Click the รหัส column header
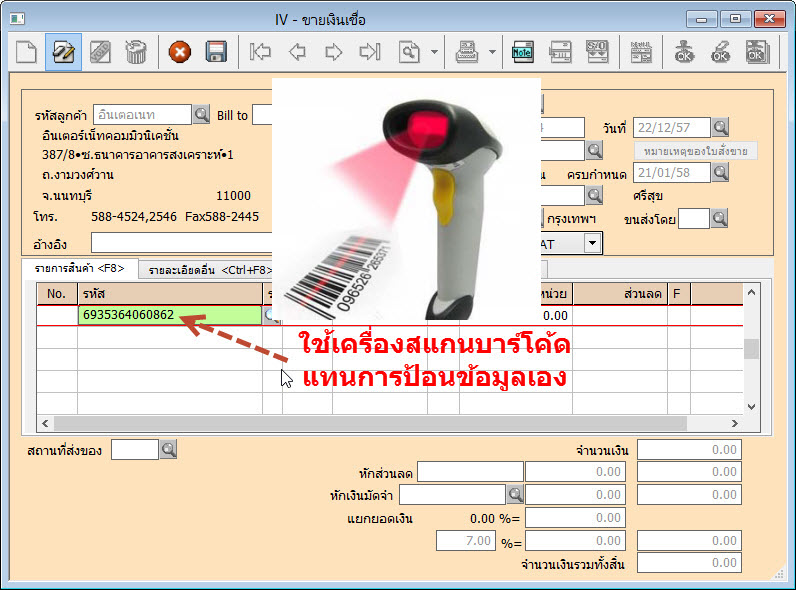Viewport: 796px width, 590px height. [170, 294]
